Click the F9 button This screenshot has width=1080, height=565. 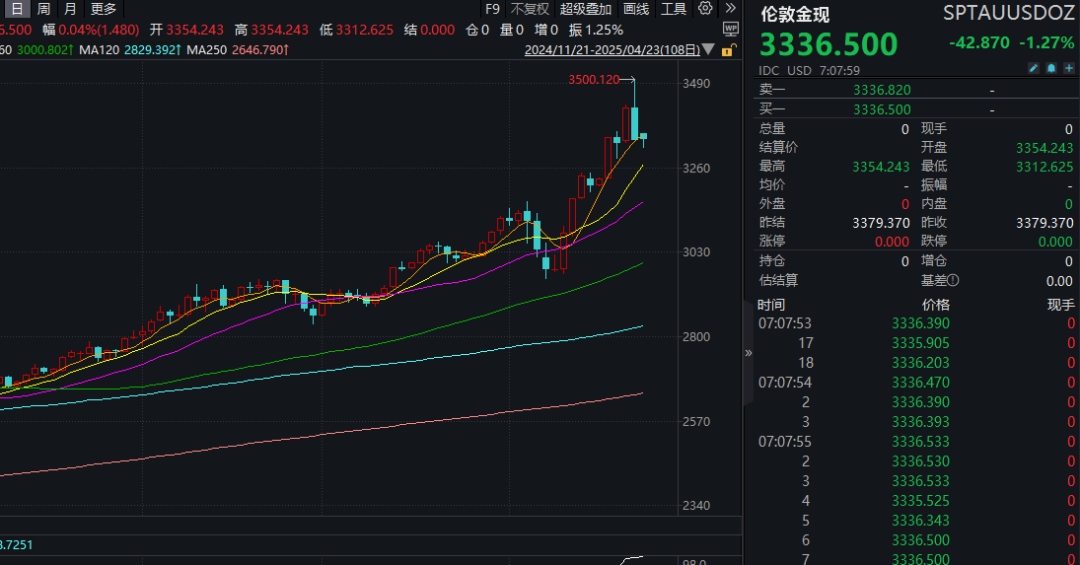[x=492, y=9]
